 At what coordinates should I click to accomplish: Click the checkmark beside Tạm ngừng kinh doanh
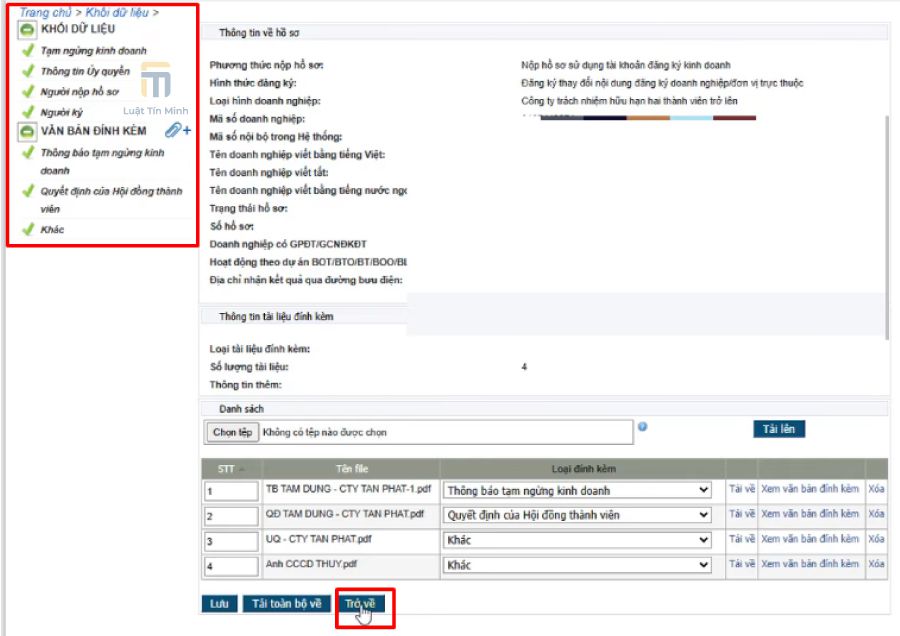[28, 50]
